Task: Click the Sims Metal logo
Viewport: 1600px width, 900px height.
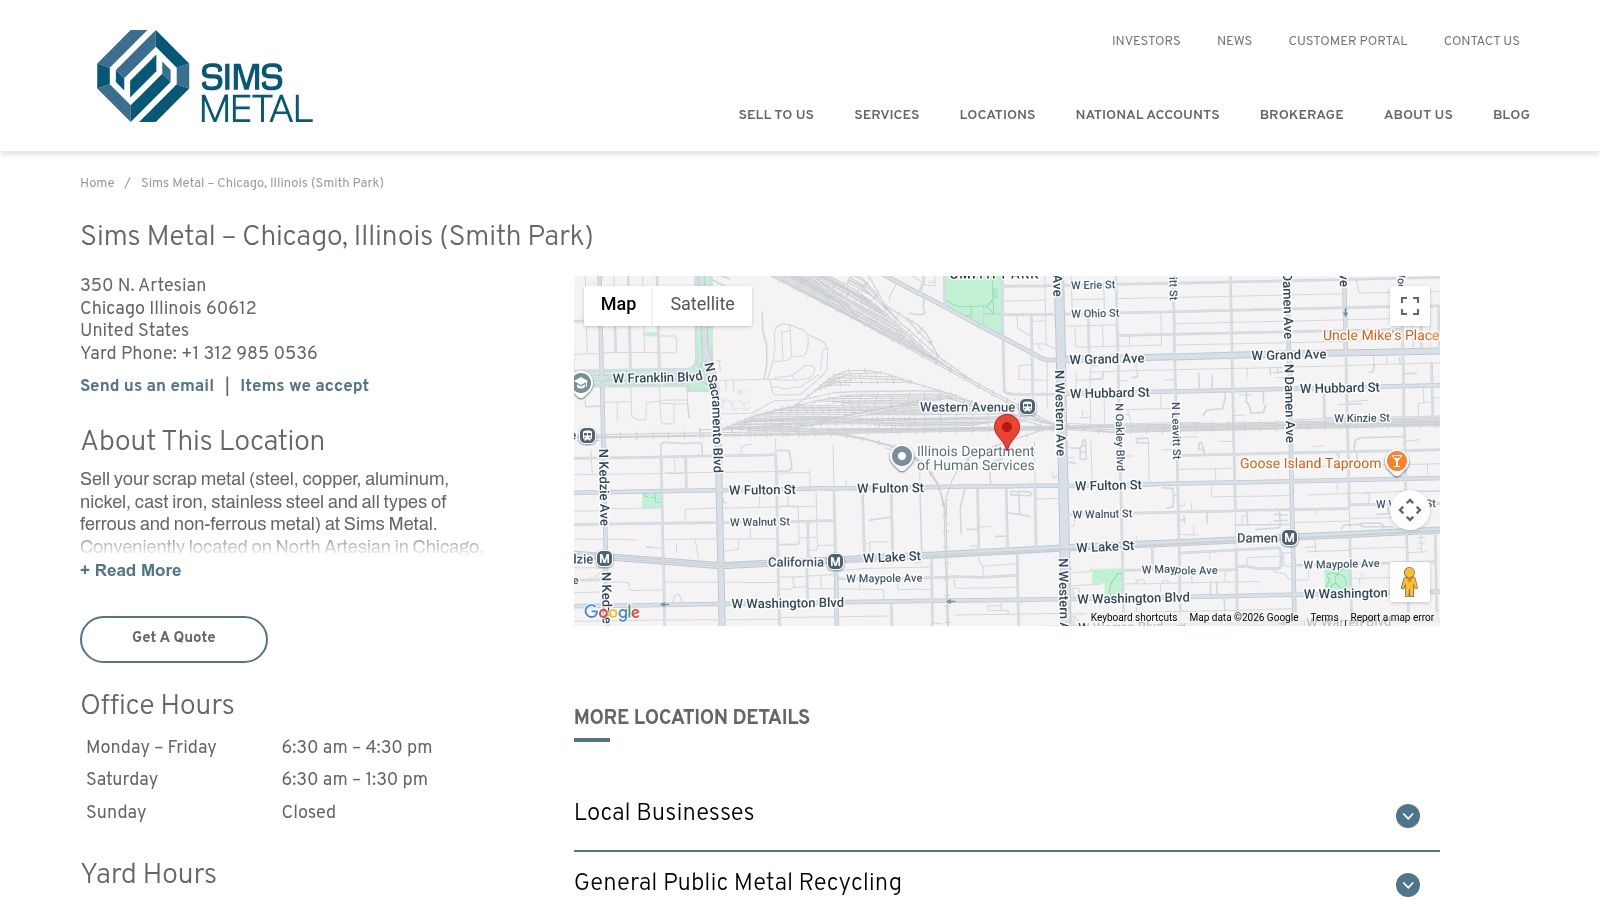Action: click(x=205, y=76)
